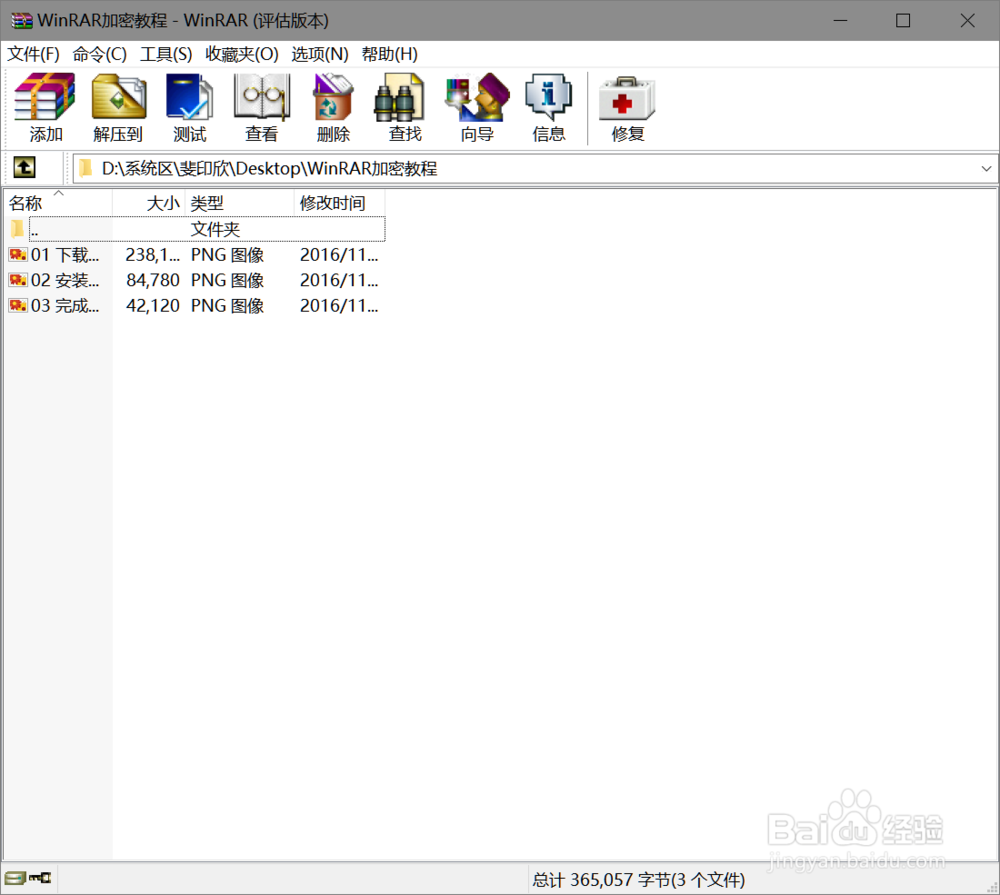This screenshot has height=895, width=1000.
Task: Click PNG 图像 type of 01 下载 row
Action: [228, 255]
